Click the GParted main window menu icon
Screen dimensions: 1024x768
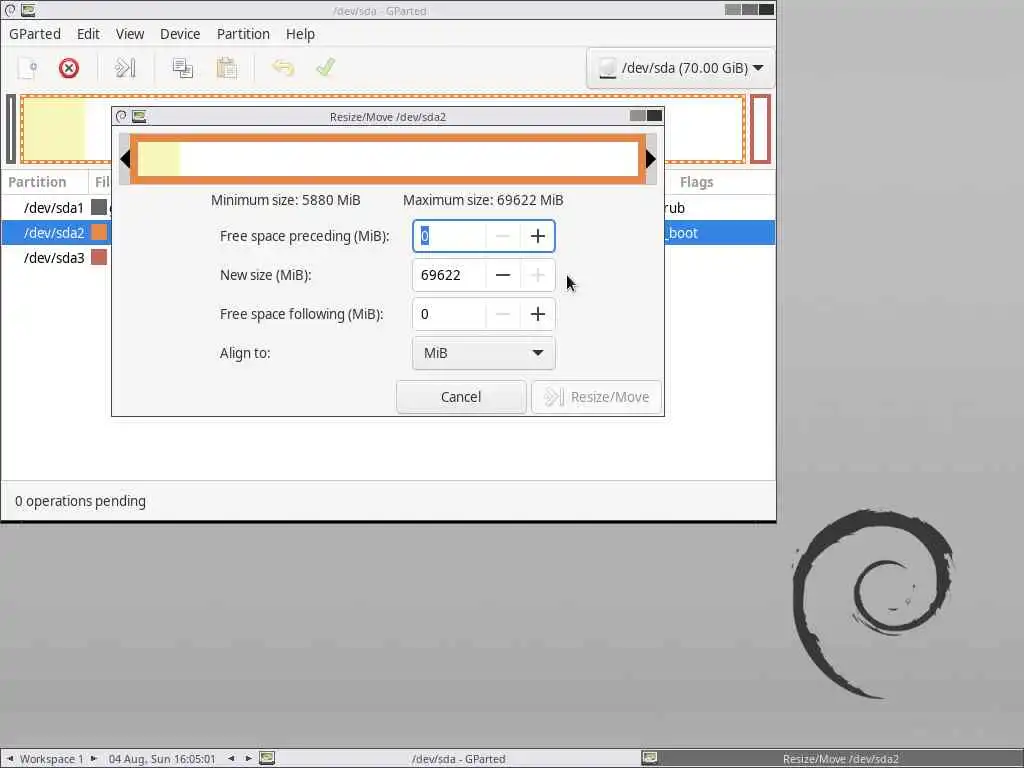10,10
